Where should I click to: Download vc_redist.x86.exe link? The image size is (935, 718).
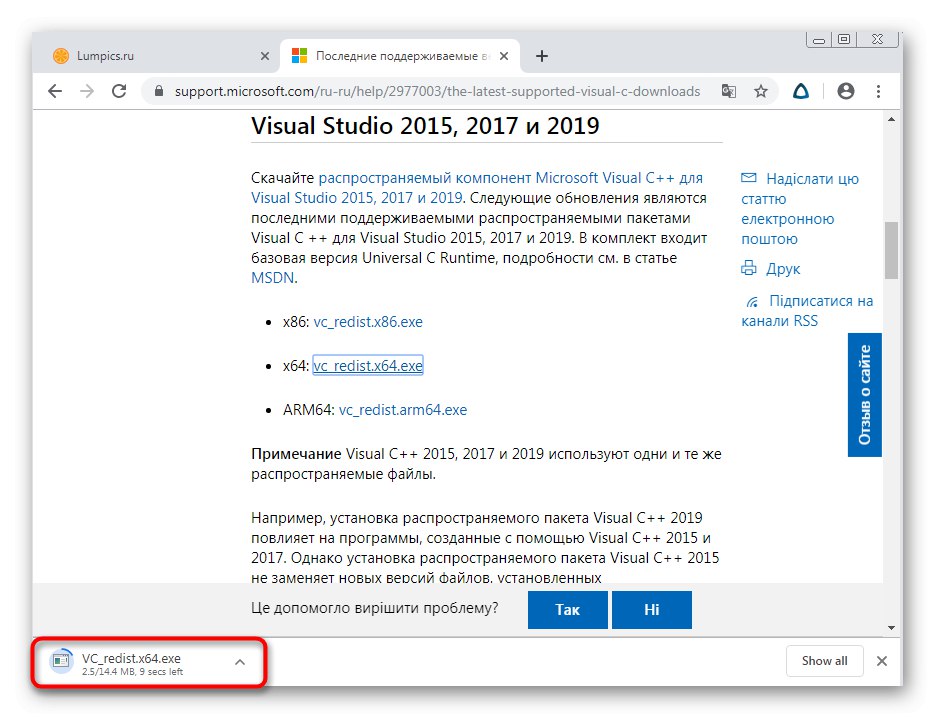368,322
